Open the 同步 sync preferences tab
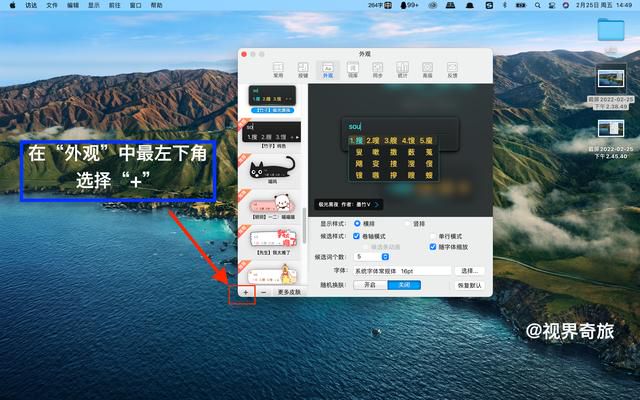 (x=378, y=70)
